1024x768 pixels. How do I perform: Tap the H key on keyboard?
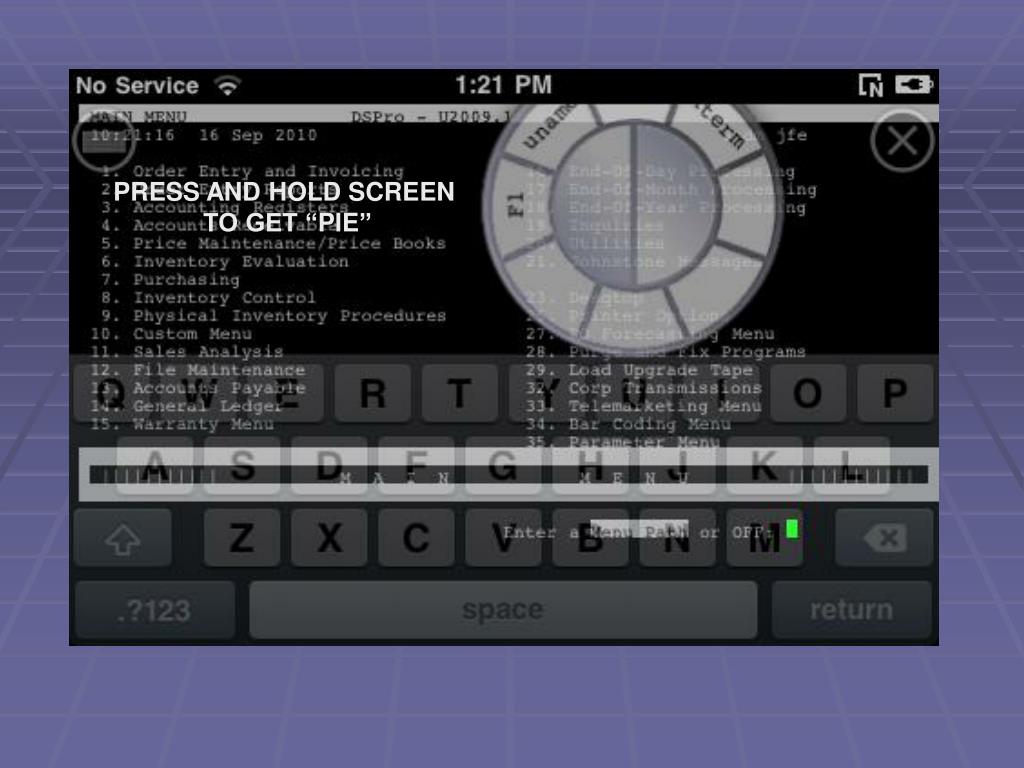(590, 466)
